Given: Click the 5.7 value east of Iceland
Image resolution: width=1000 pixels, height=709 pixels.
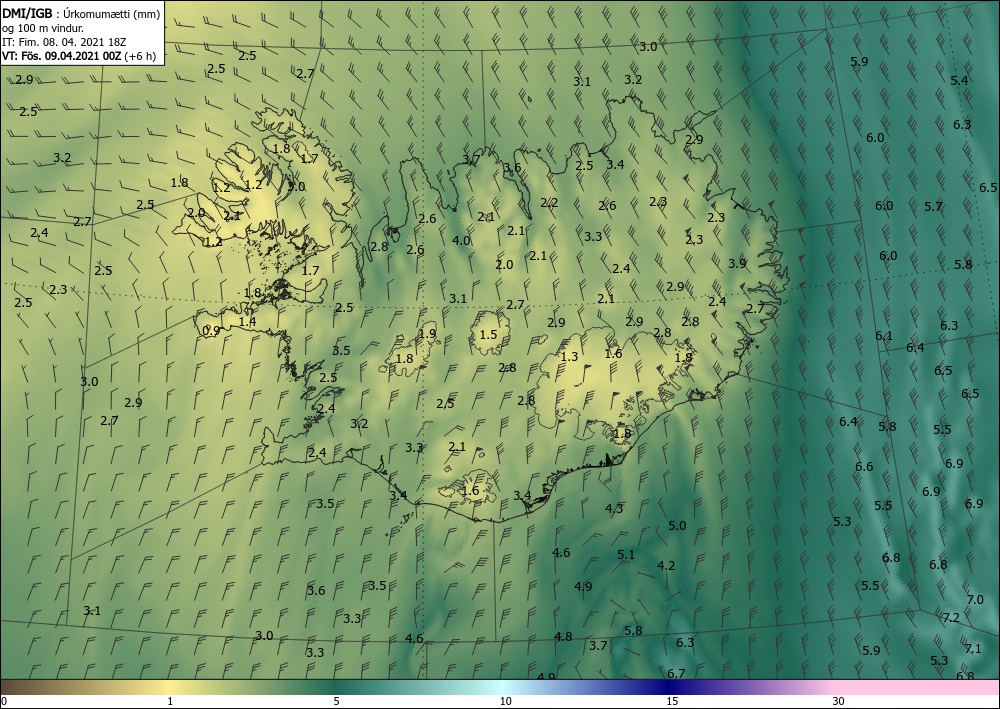Looking at the screenshot, I should [934, 207].
